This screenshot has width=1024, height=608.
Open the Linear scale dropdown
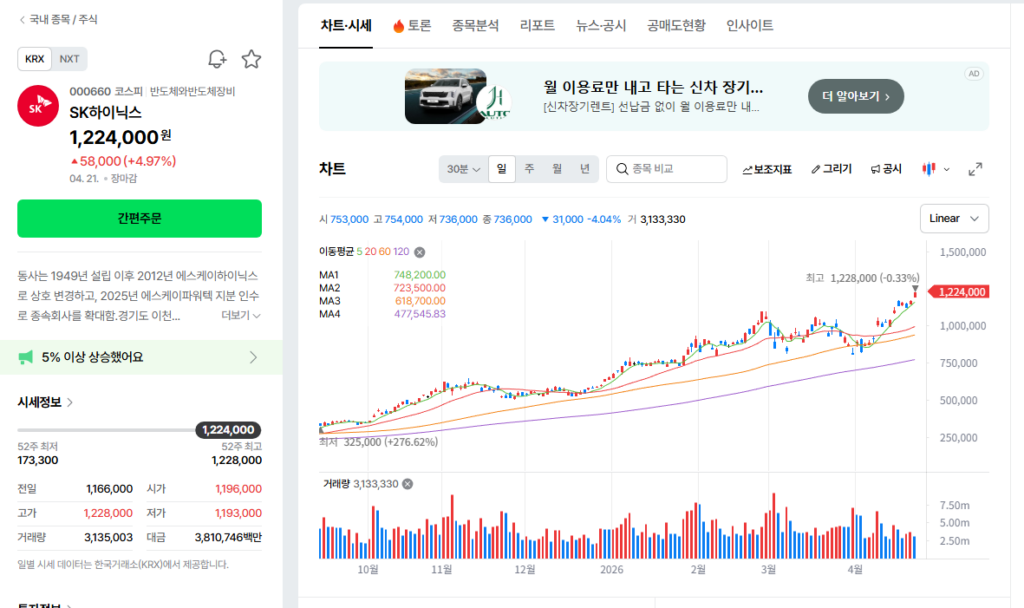954,219
